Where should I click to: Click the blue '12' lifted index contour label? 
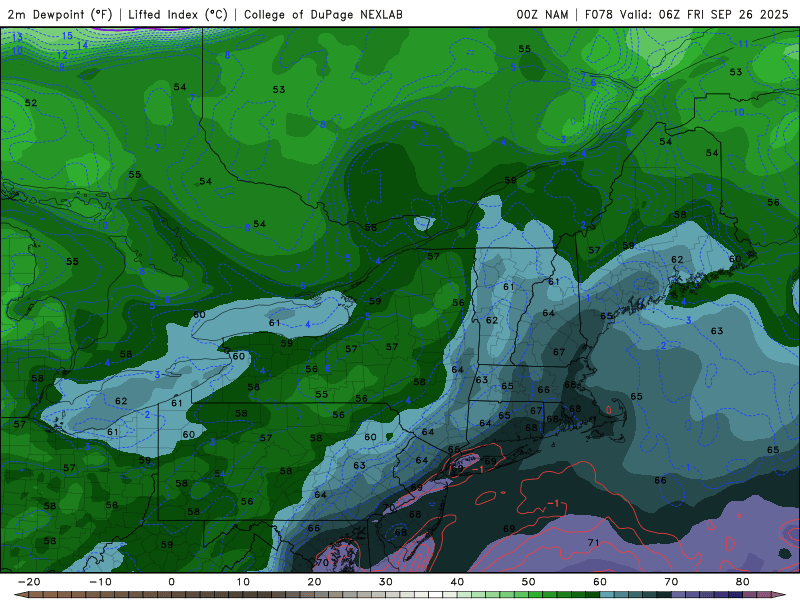pos(62,55)
